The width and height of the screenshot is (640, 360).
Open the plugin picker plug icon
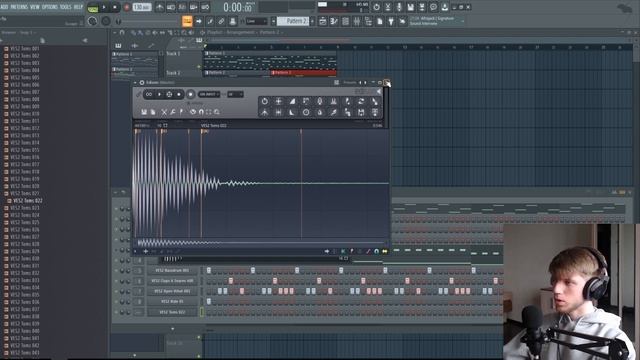(x=391, y=21)
